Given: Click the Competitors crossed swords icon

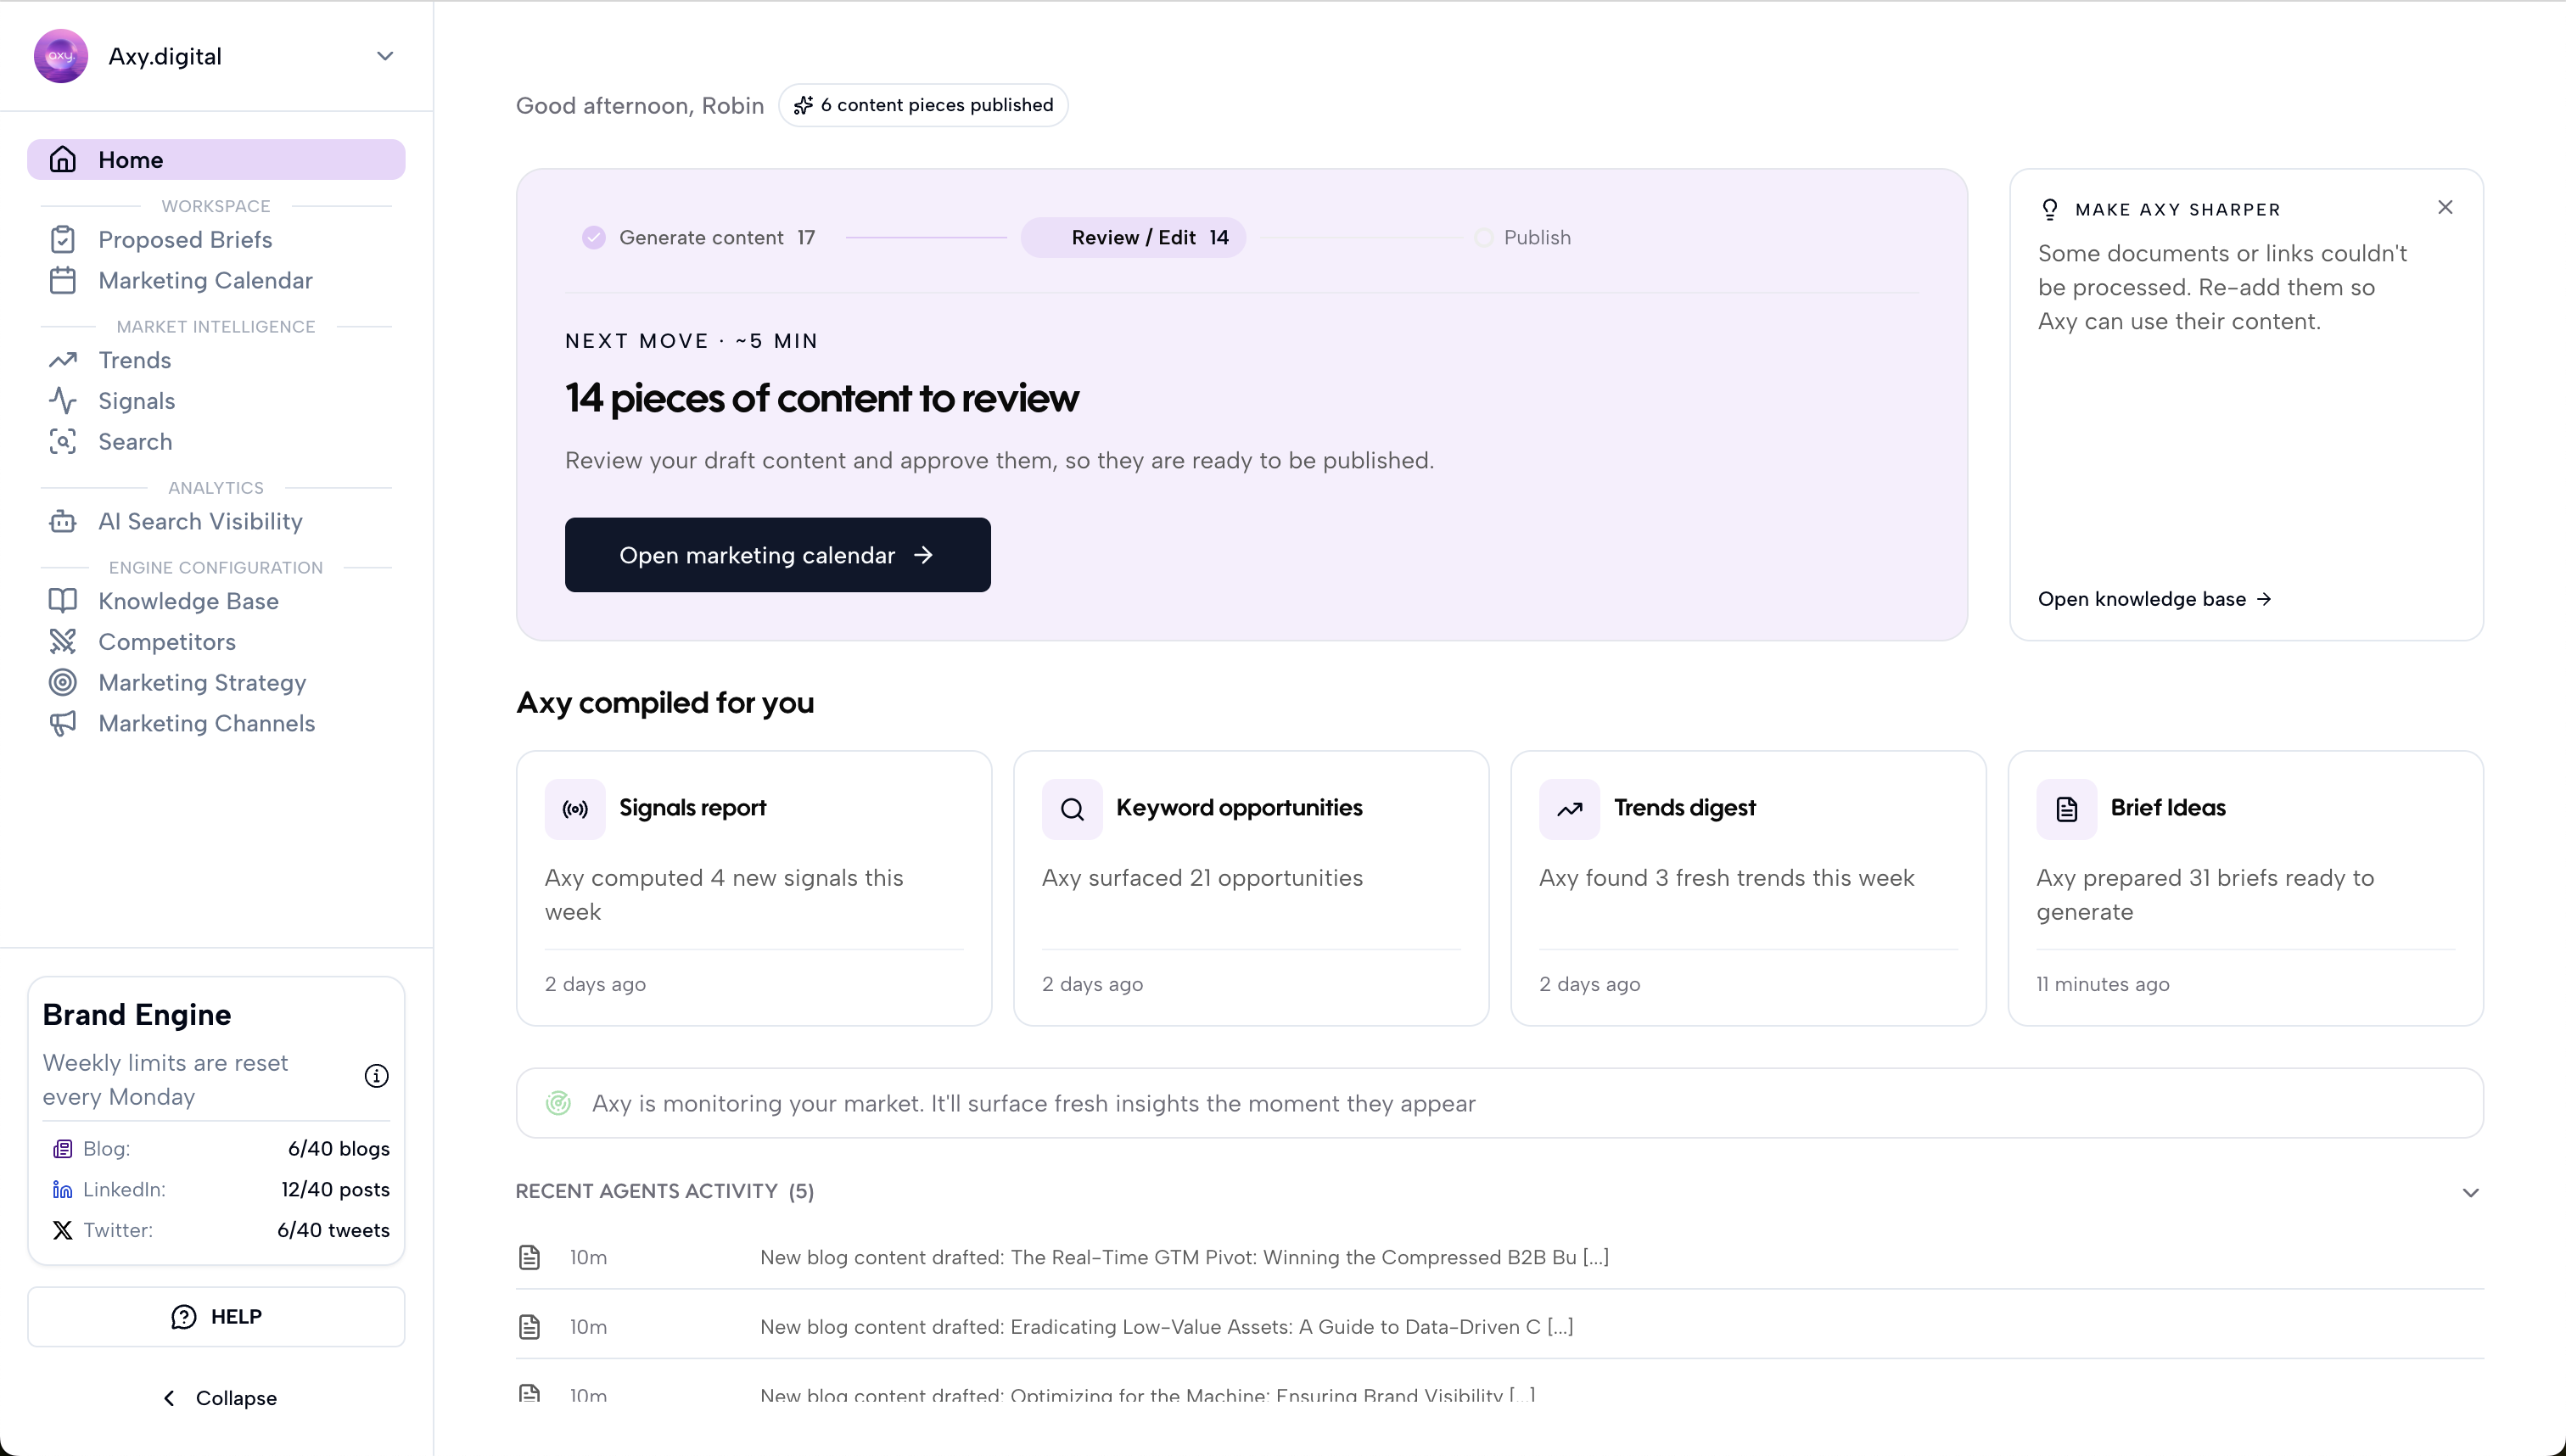Looking at the screenshot, I should (x=63, y=642).
